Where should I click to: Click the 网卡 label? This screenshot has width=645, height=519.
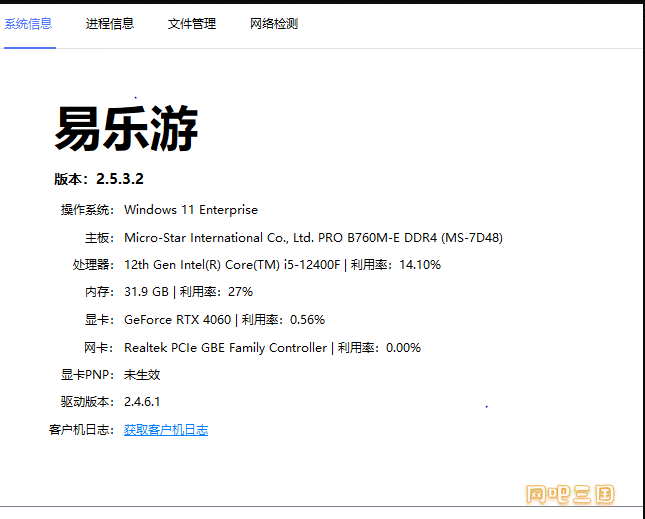pos(99,348)
